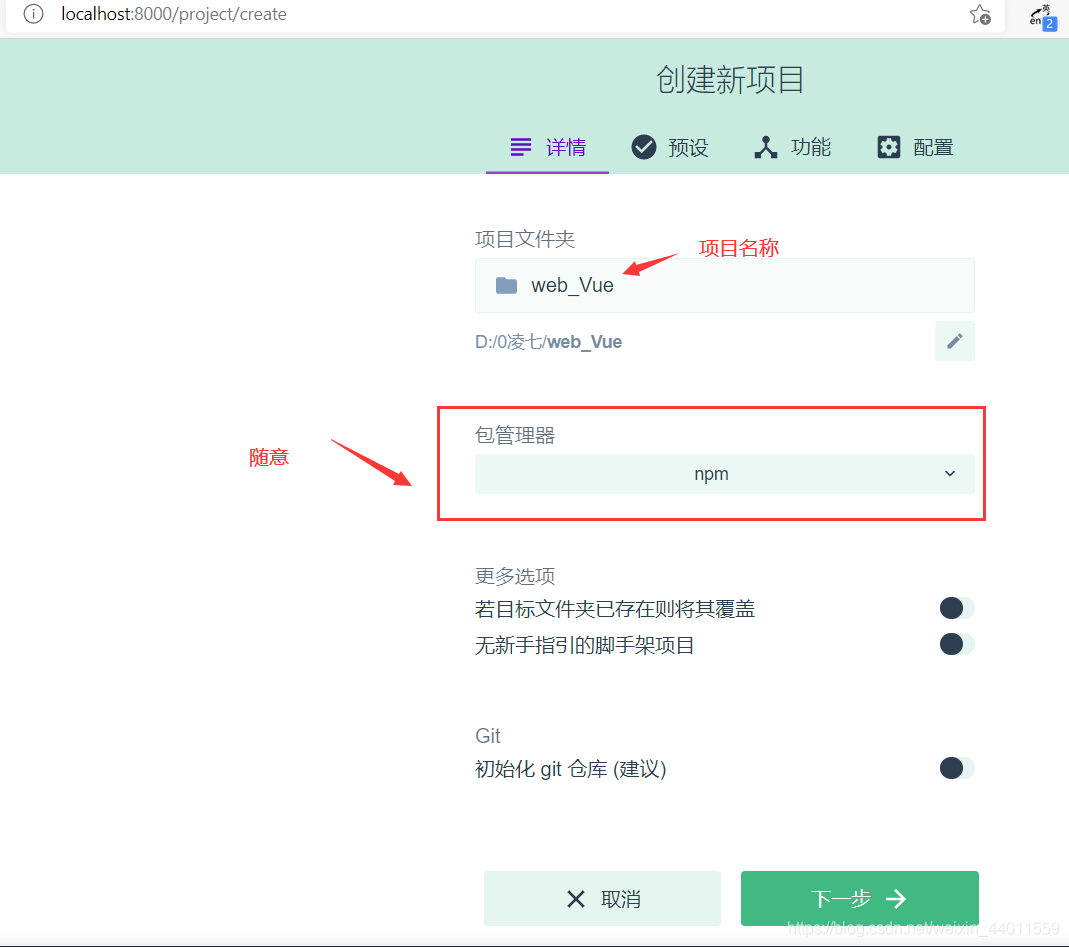Viewport: 1069px width, 947px height.
Task: Click the 预设 (Presets) checkmark icon
Action: click(x=644, y=147)
